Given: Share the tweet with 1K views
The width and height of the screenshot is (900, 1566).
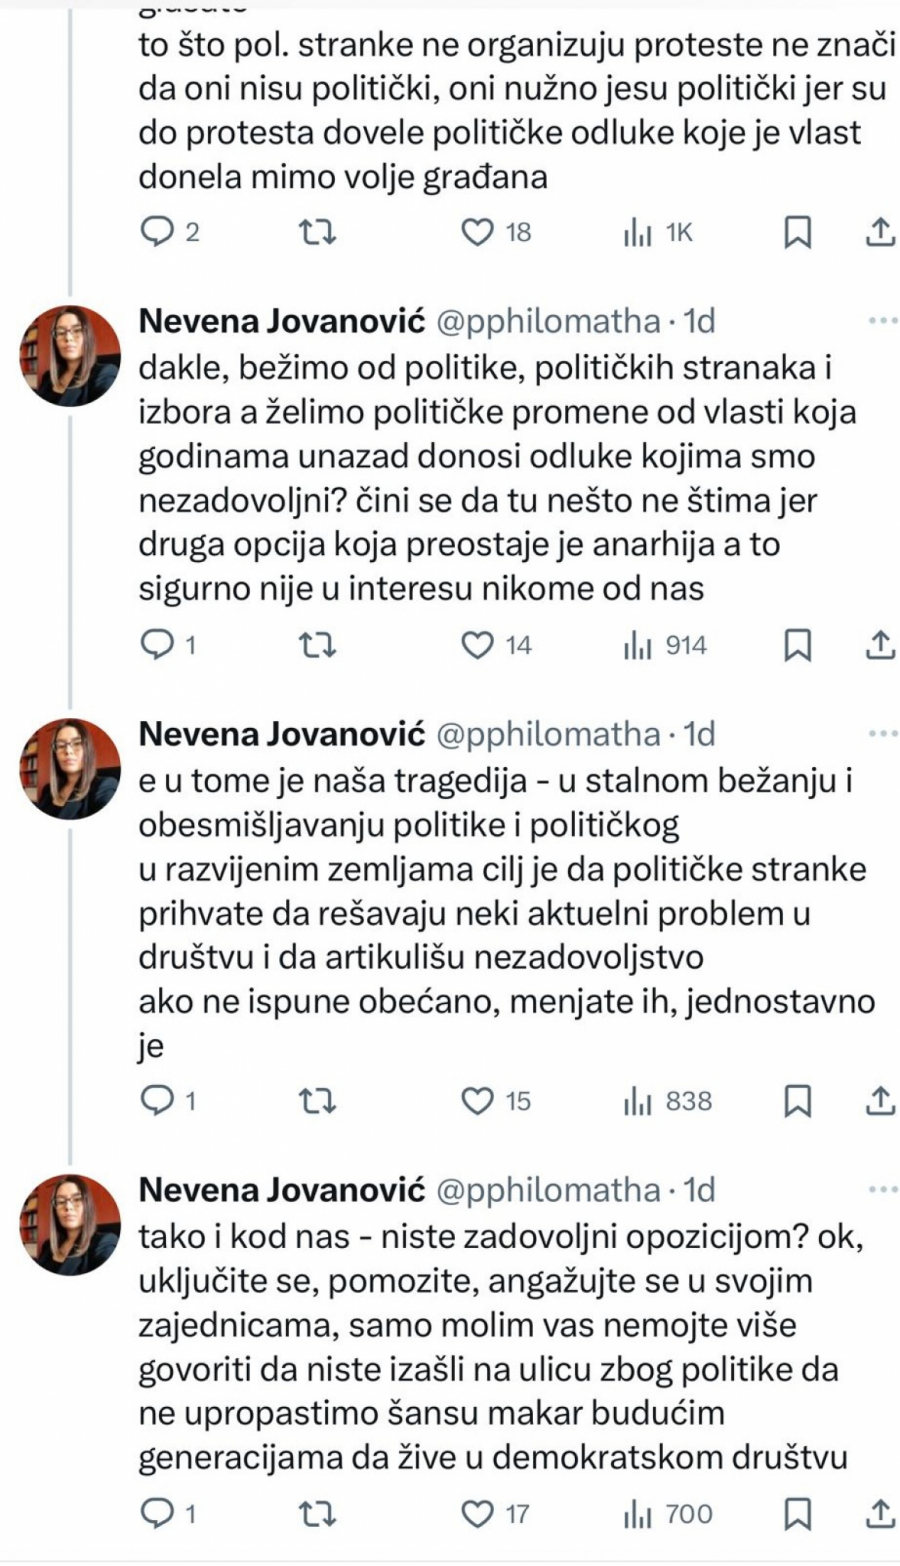Looking at the screenshot, I should (x=877, y=233).
